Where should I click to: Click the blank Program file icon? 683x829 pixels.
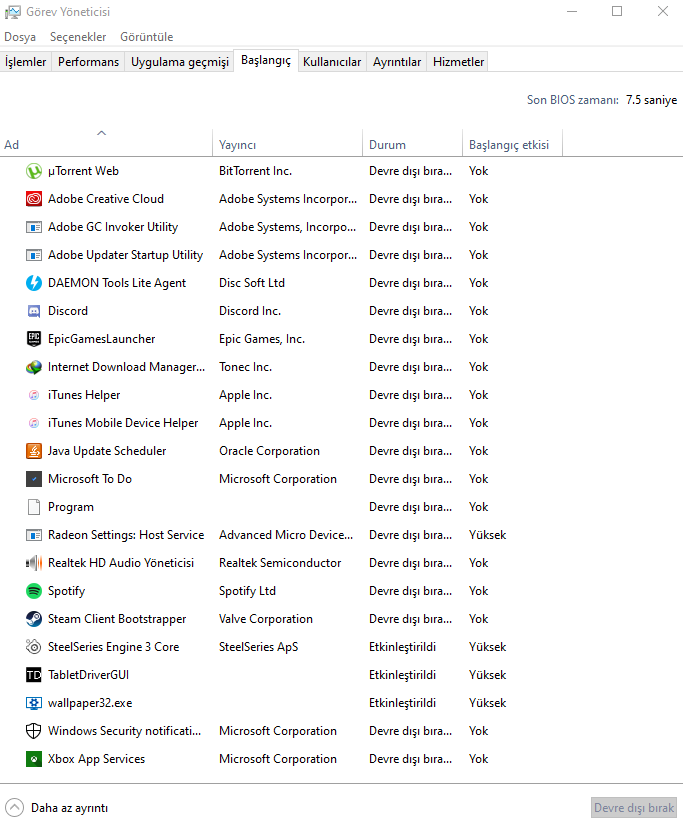click(x=34, y=507)
